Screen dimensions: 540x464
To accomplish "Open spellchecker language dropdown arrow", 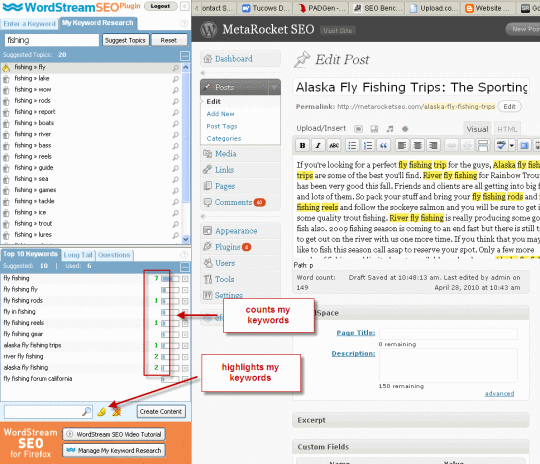I will coord(512,145).
